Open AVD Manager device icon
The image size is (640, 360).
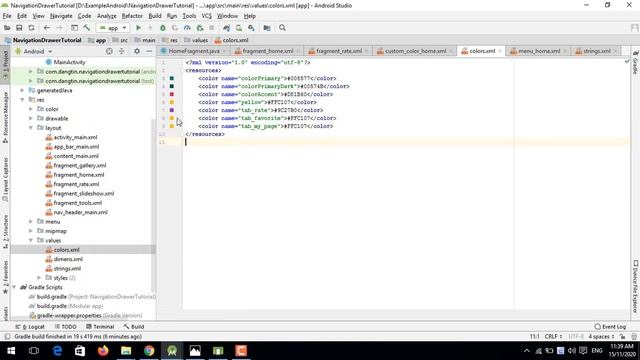pos(239,28)
